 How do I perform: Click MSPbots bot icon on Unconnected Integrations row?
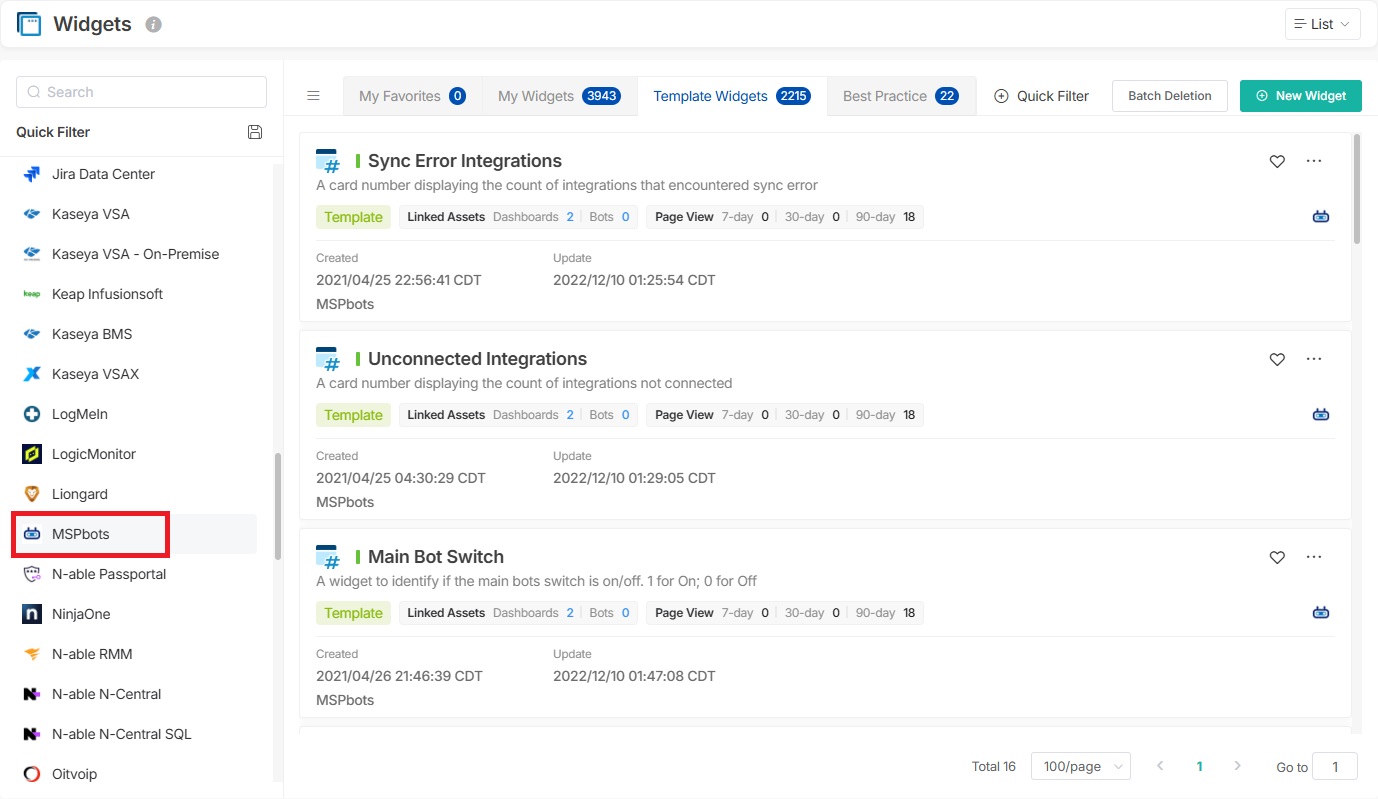click(1321, 414)
